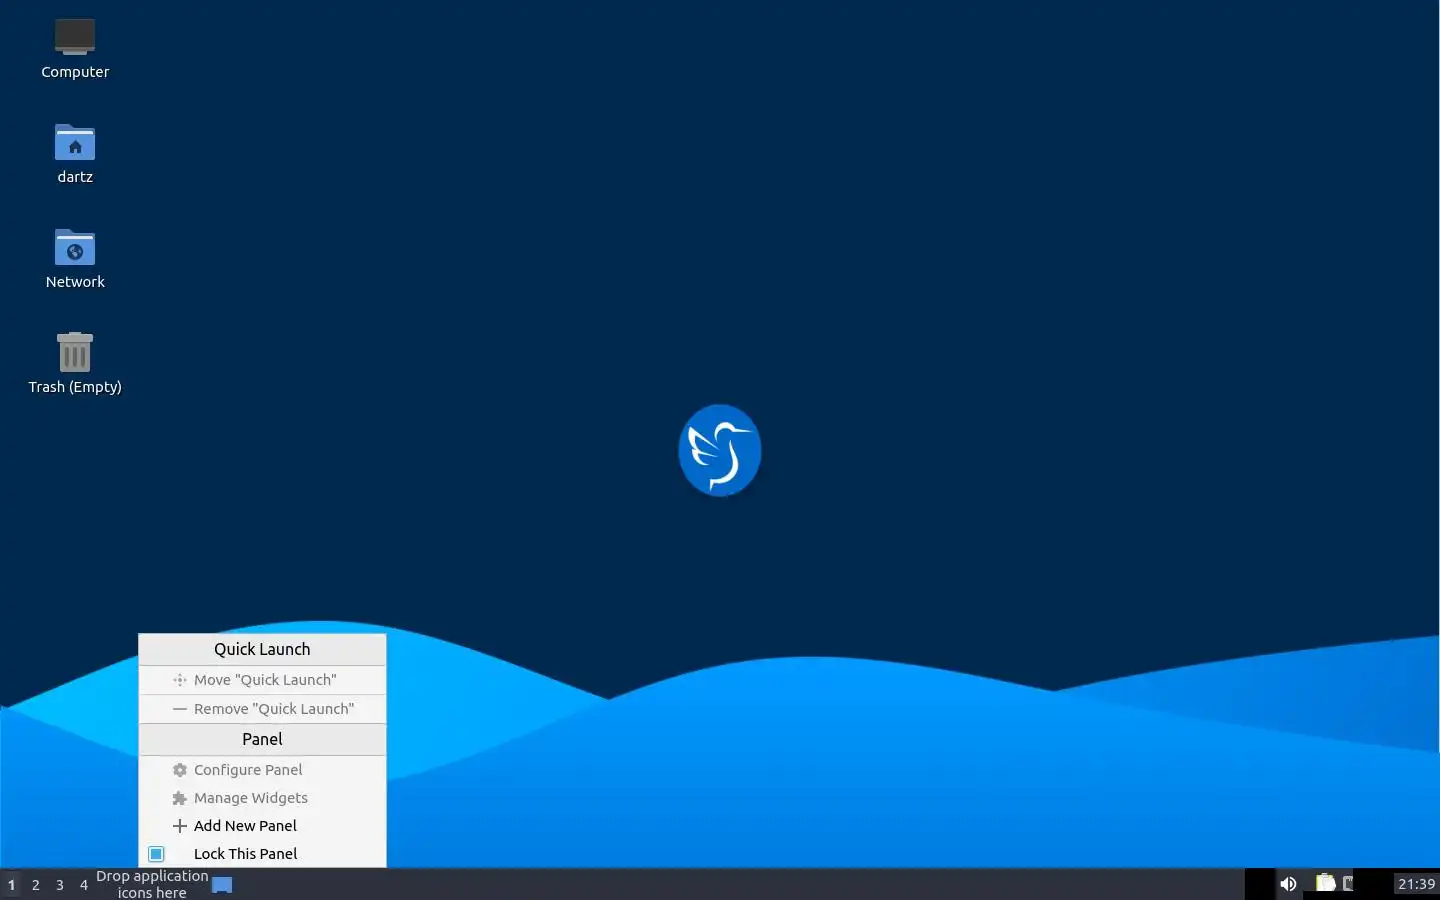Screen dimensions: 1440x900
Task: Open the clipboard manager tray icon
Action: (1325, 883)
